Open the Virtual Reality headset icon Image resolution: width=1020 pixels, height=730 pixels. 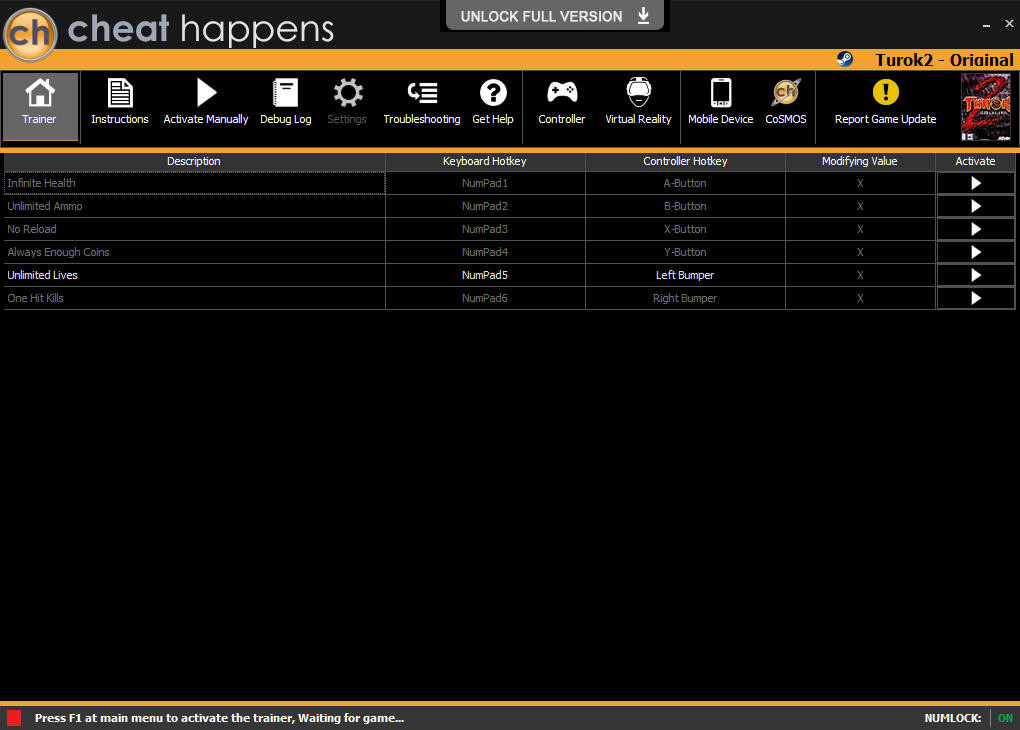click(638, 92)
